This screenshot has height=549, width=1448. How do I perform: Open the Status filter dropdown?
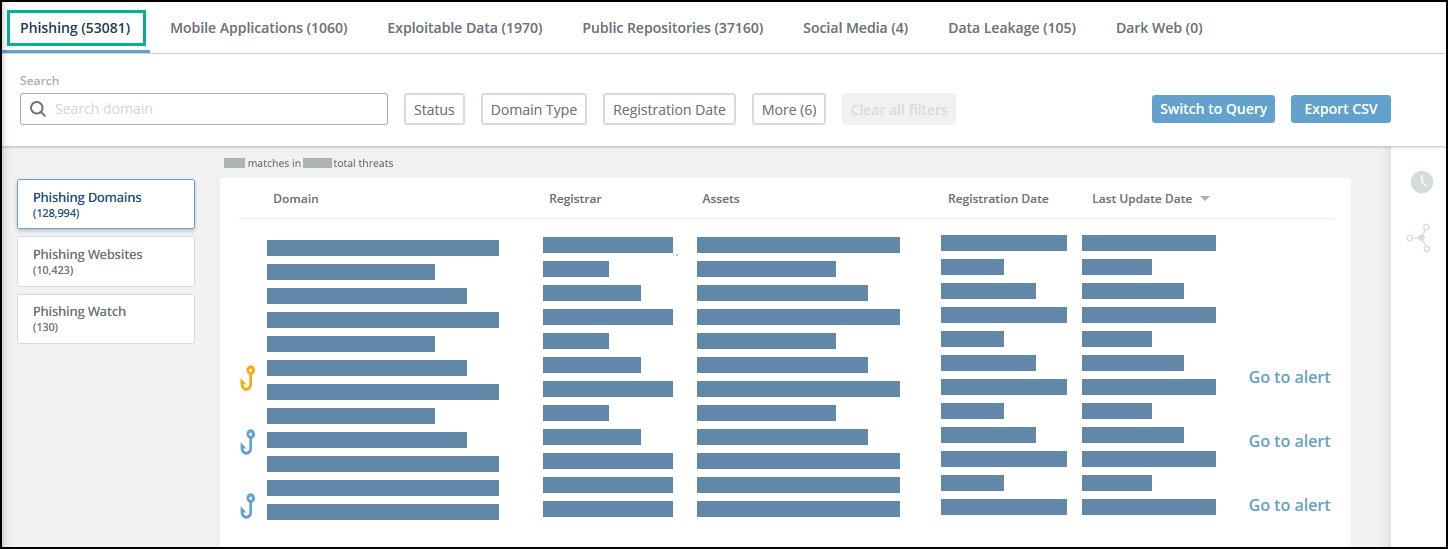[x=434, y=110]
